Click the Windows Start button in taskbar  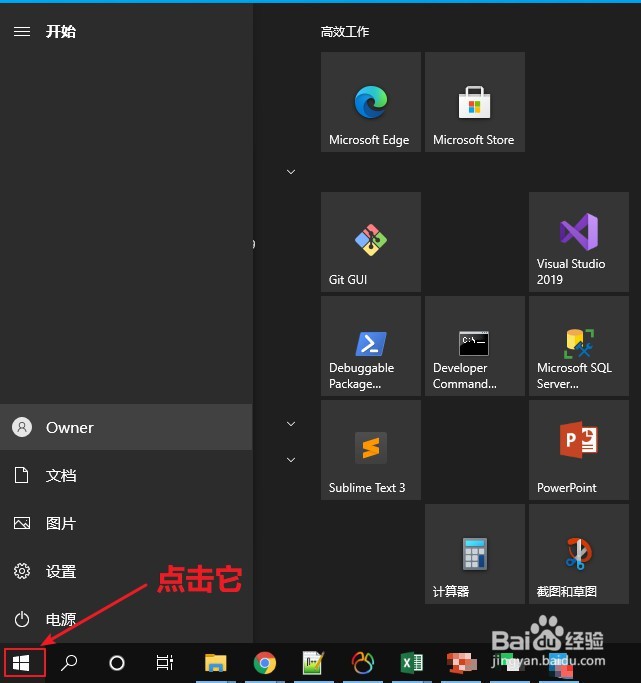(x=21, y=663)
